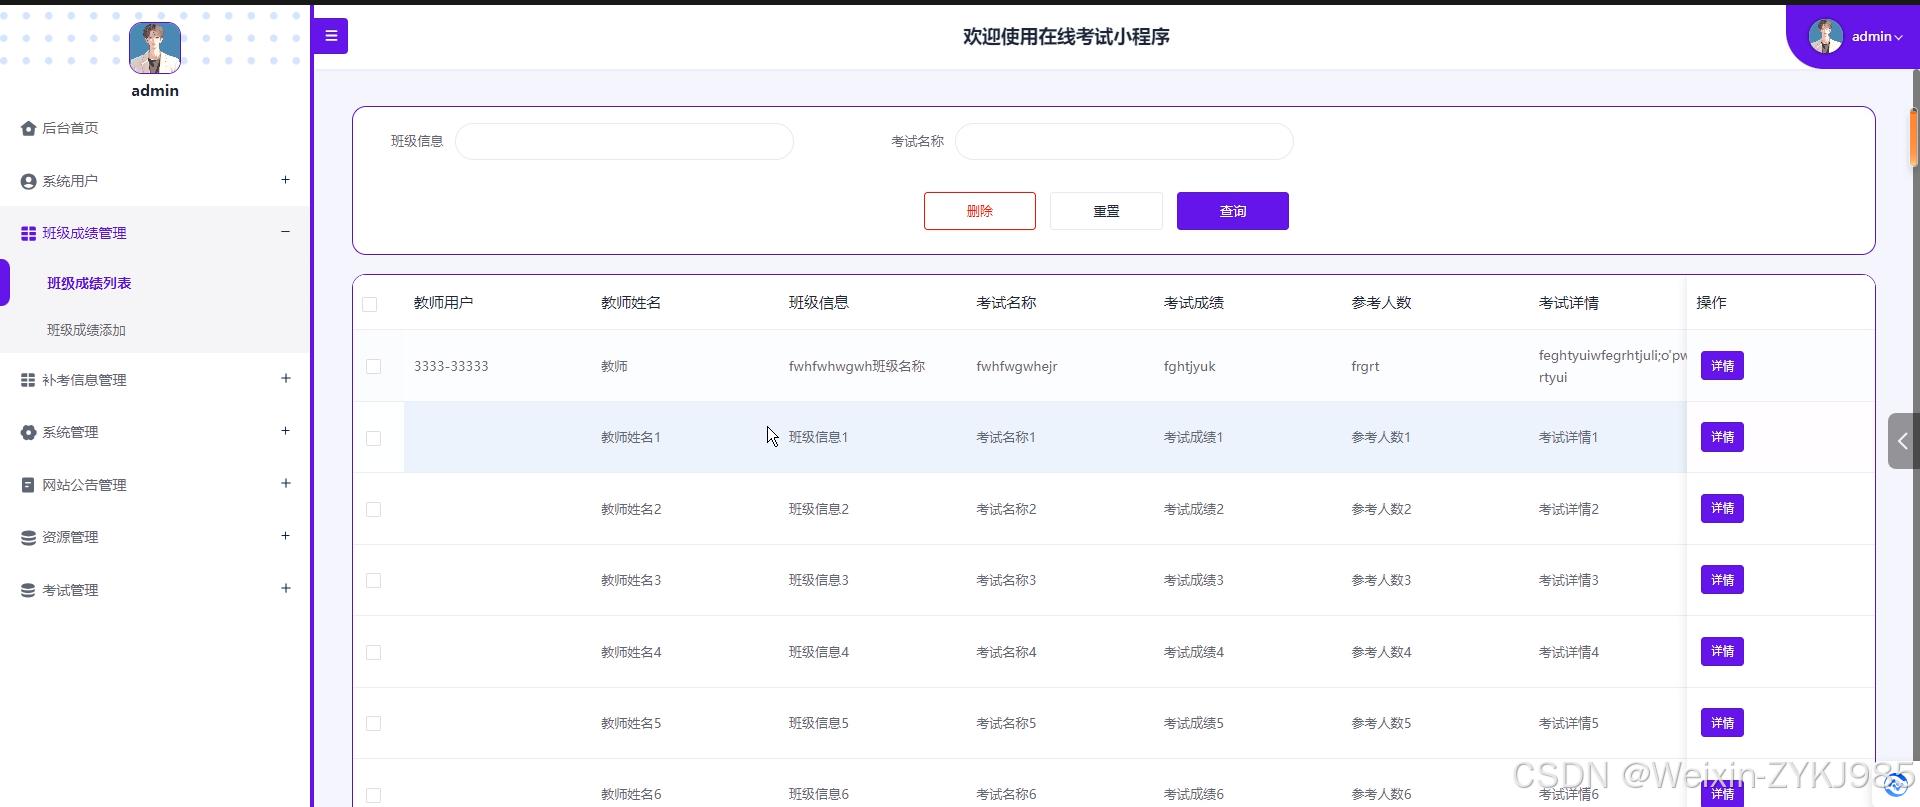Expand the 系统管理 plus sign
1920x807 pixels.
point(285,431)
